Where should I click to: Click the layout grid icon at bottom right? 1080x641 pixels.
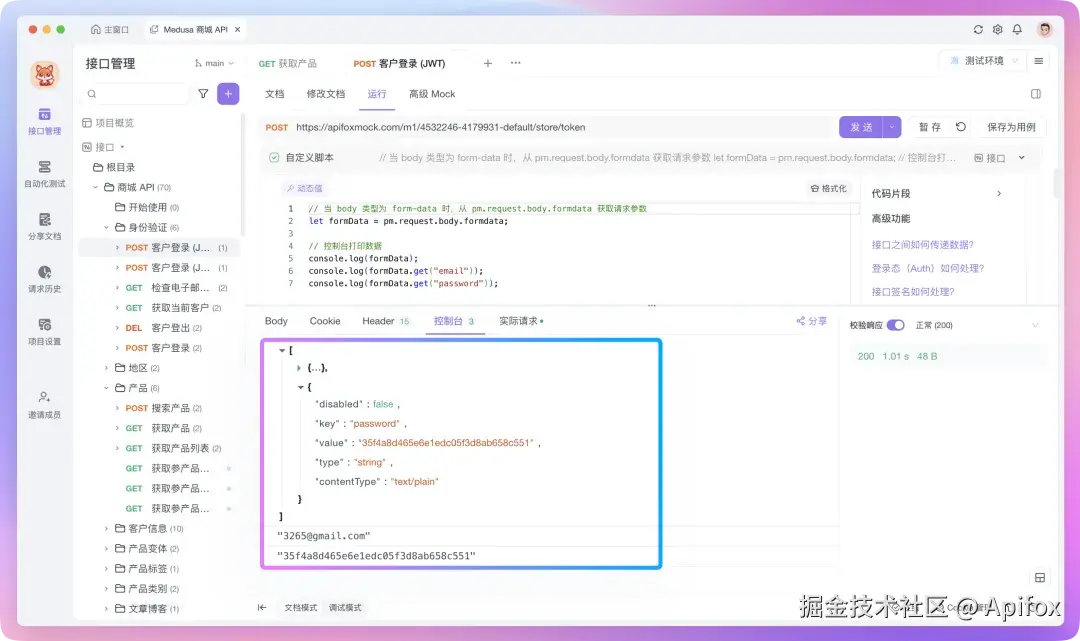coord(1040,578)
